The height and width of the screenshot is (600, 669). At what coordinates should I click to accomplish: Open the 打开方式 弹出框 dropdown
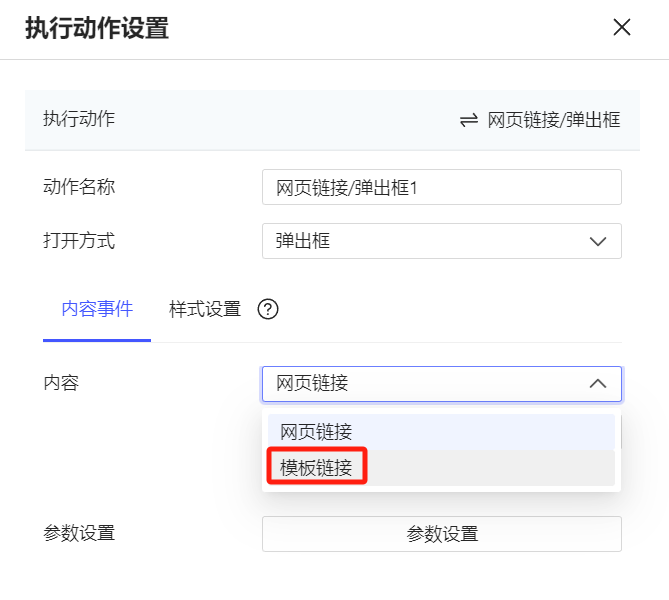[442, 241]
